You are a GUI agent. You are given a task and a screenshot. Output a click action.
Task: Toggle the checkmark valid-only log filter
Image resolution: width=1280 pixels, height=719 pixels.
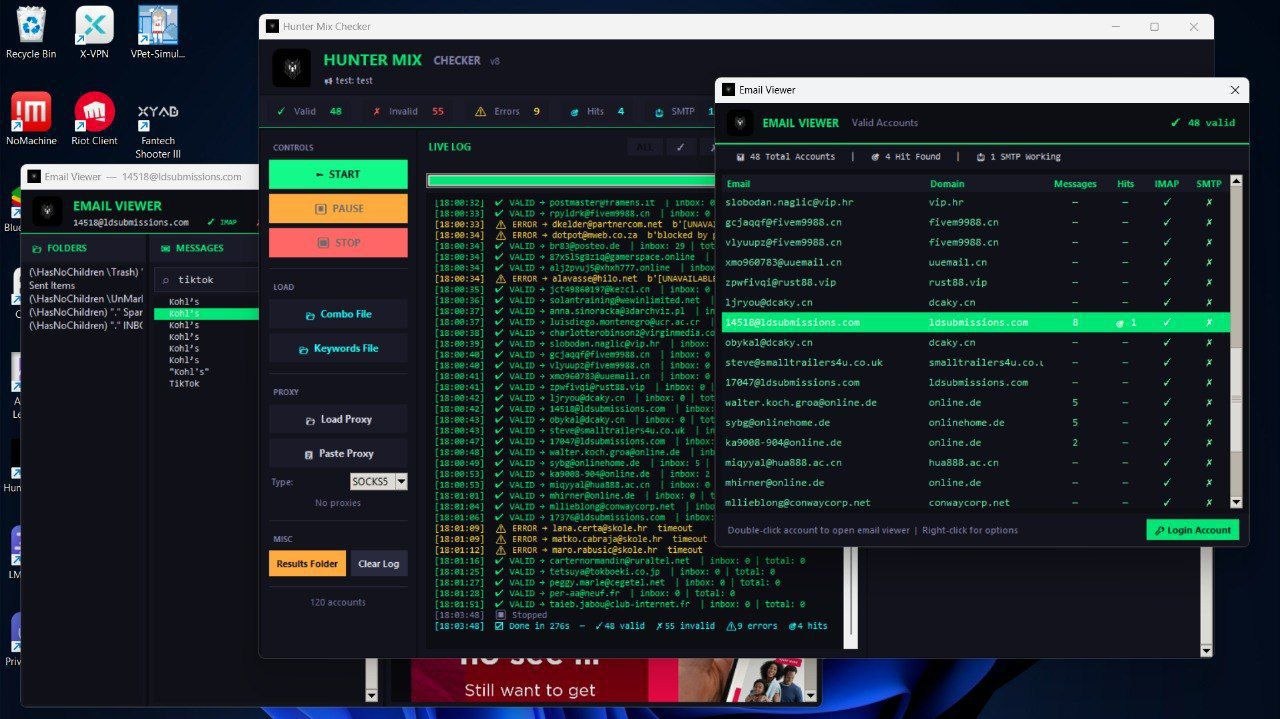pos(680,147)
